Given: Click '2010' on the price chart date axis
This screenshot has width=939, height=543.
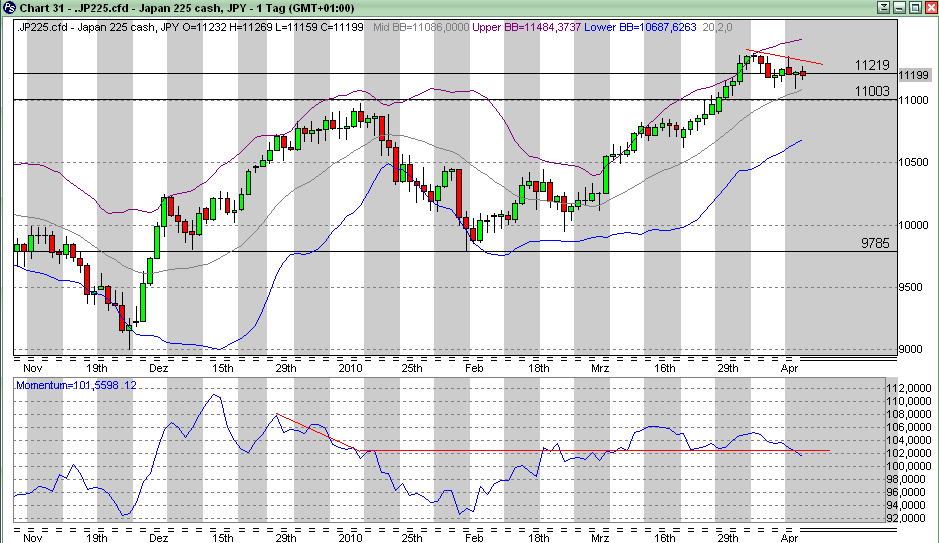Looking at the screenshot, I should click(x=350, y=368).
